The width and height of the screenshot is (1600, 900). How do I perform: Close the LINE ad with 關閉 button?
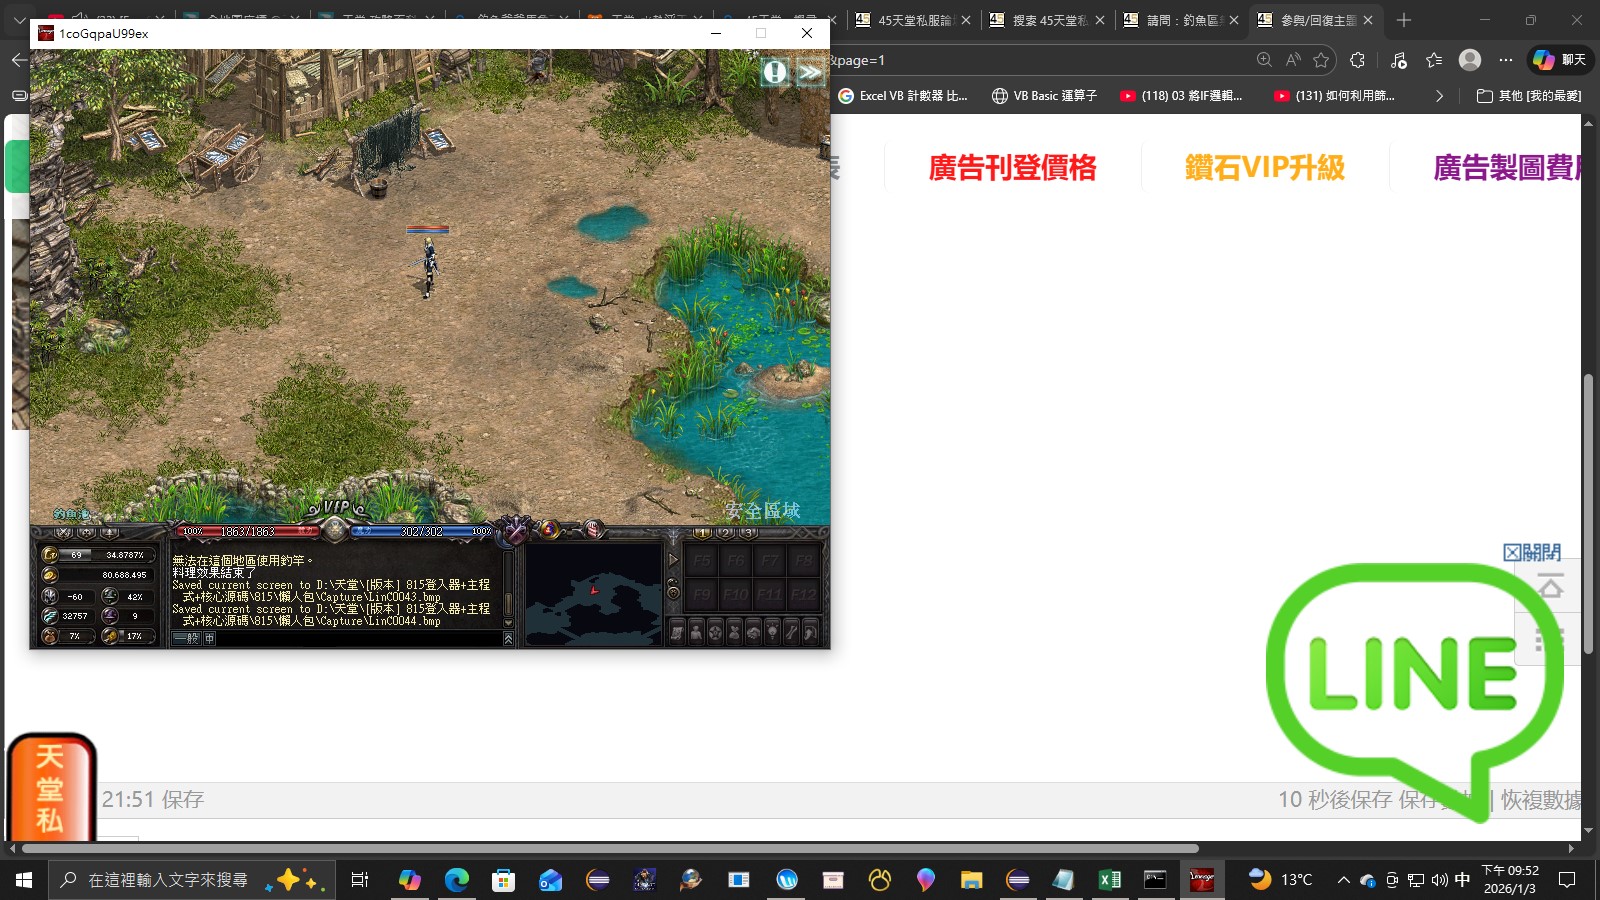pos(1532,552)
